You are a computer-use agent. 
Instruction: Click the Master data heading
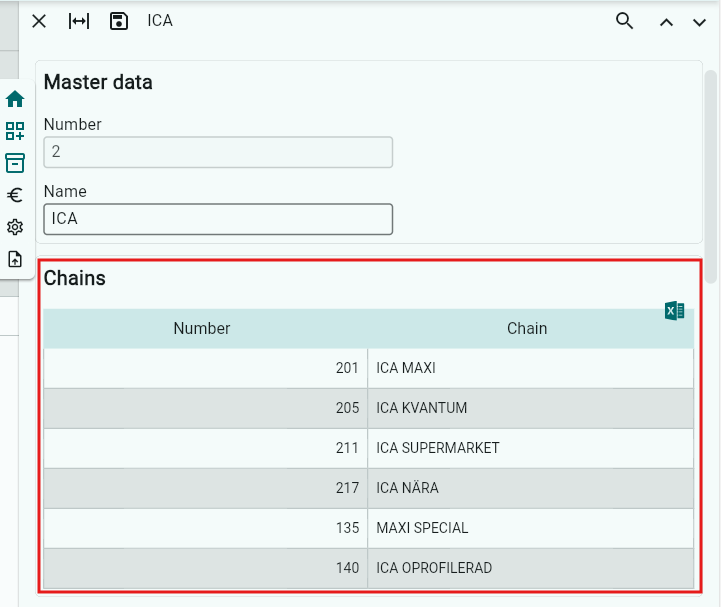point(98,82)
